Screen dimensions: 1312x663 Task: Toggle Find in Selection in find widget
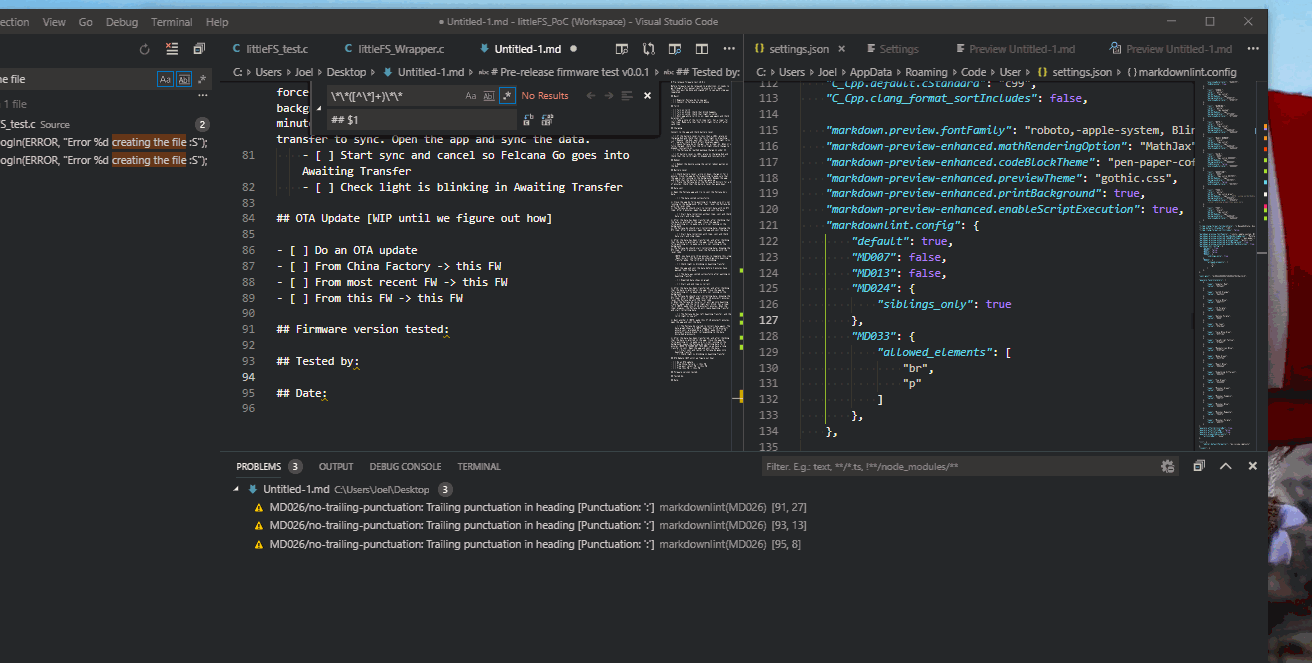[627, 96]
